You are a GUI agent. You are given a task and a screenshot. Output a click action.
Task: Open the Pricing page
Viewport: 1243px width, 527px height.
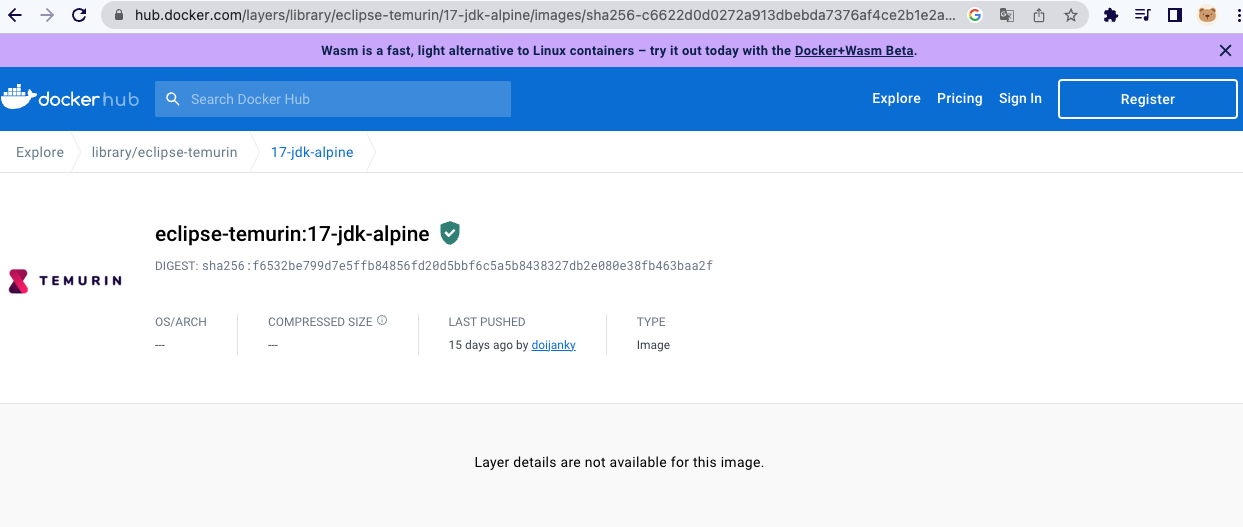point(960,98)
